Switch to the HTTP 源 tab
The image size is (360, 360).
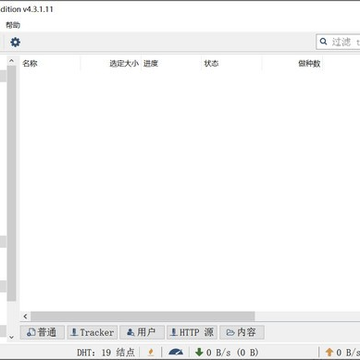(x=192, y=332)
